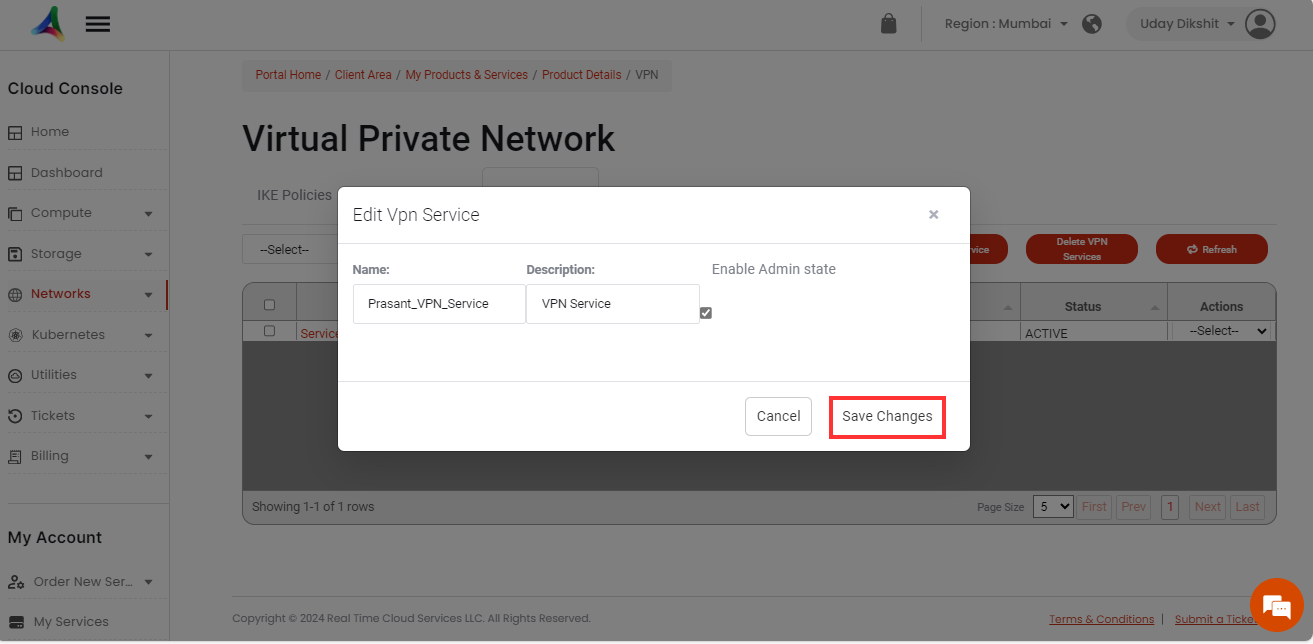Open the live chat bubble icon
1313x644 pixels.
1276,605
